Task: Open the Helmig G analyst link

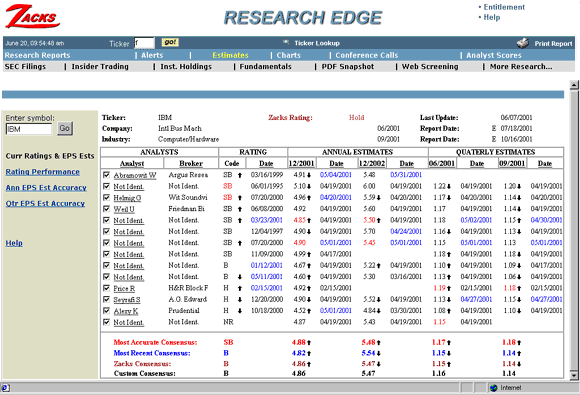Action: 127,198
